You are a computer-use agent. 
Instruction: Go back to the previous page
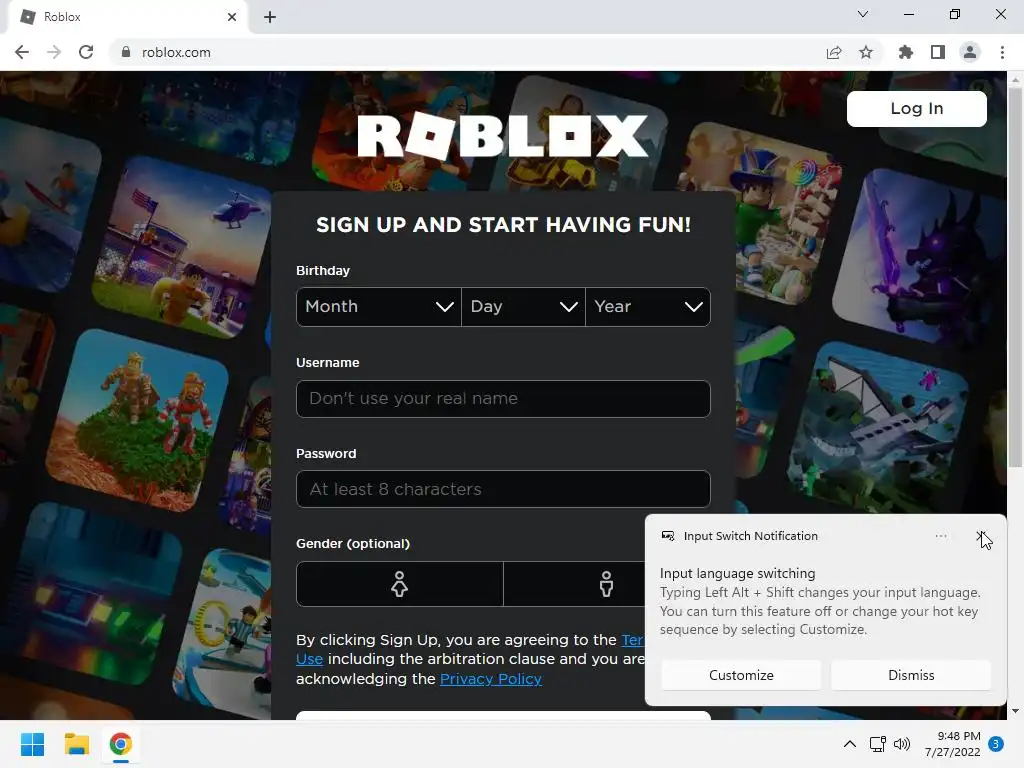point(22,52)
